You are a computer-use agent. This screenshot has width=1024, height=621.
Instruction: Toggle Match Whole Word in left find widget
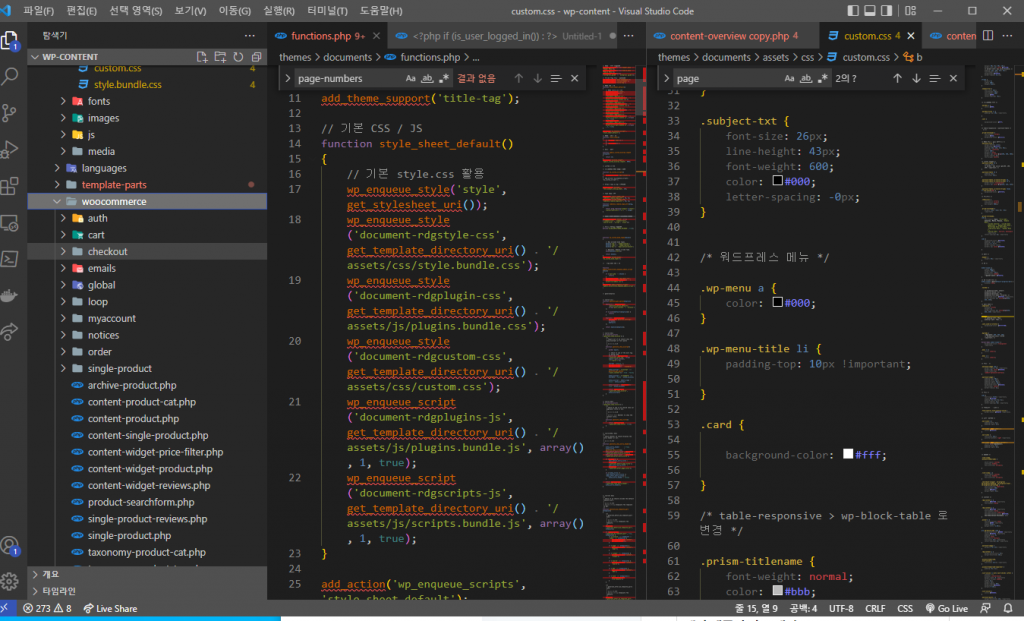tap(427, 78)
